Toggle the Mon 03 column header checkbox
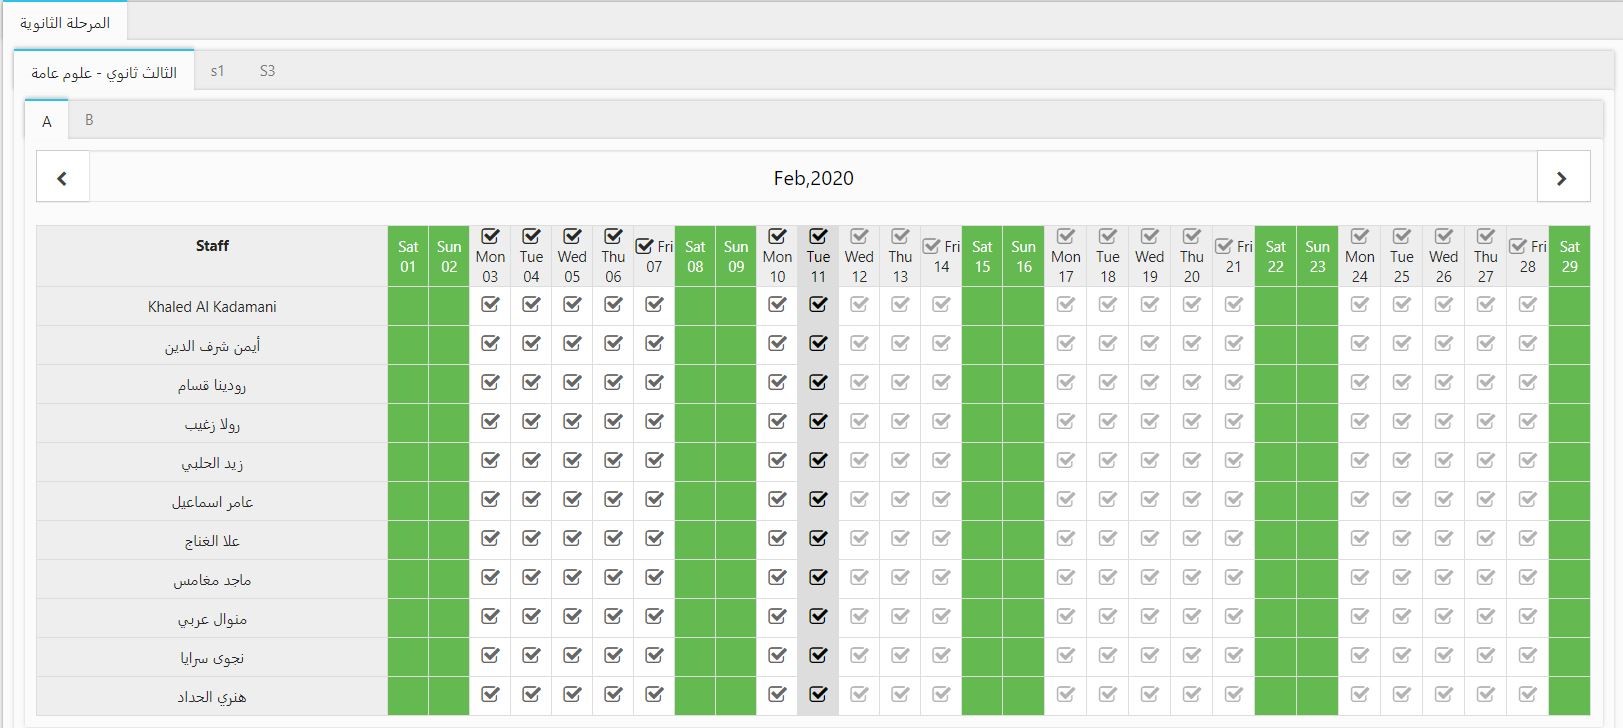The height and width of the screenshot is (728, 1623). (490, 237)
